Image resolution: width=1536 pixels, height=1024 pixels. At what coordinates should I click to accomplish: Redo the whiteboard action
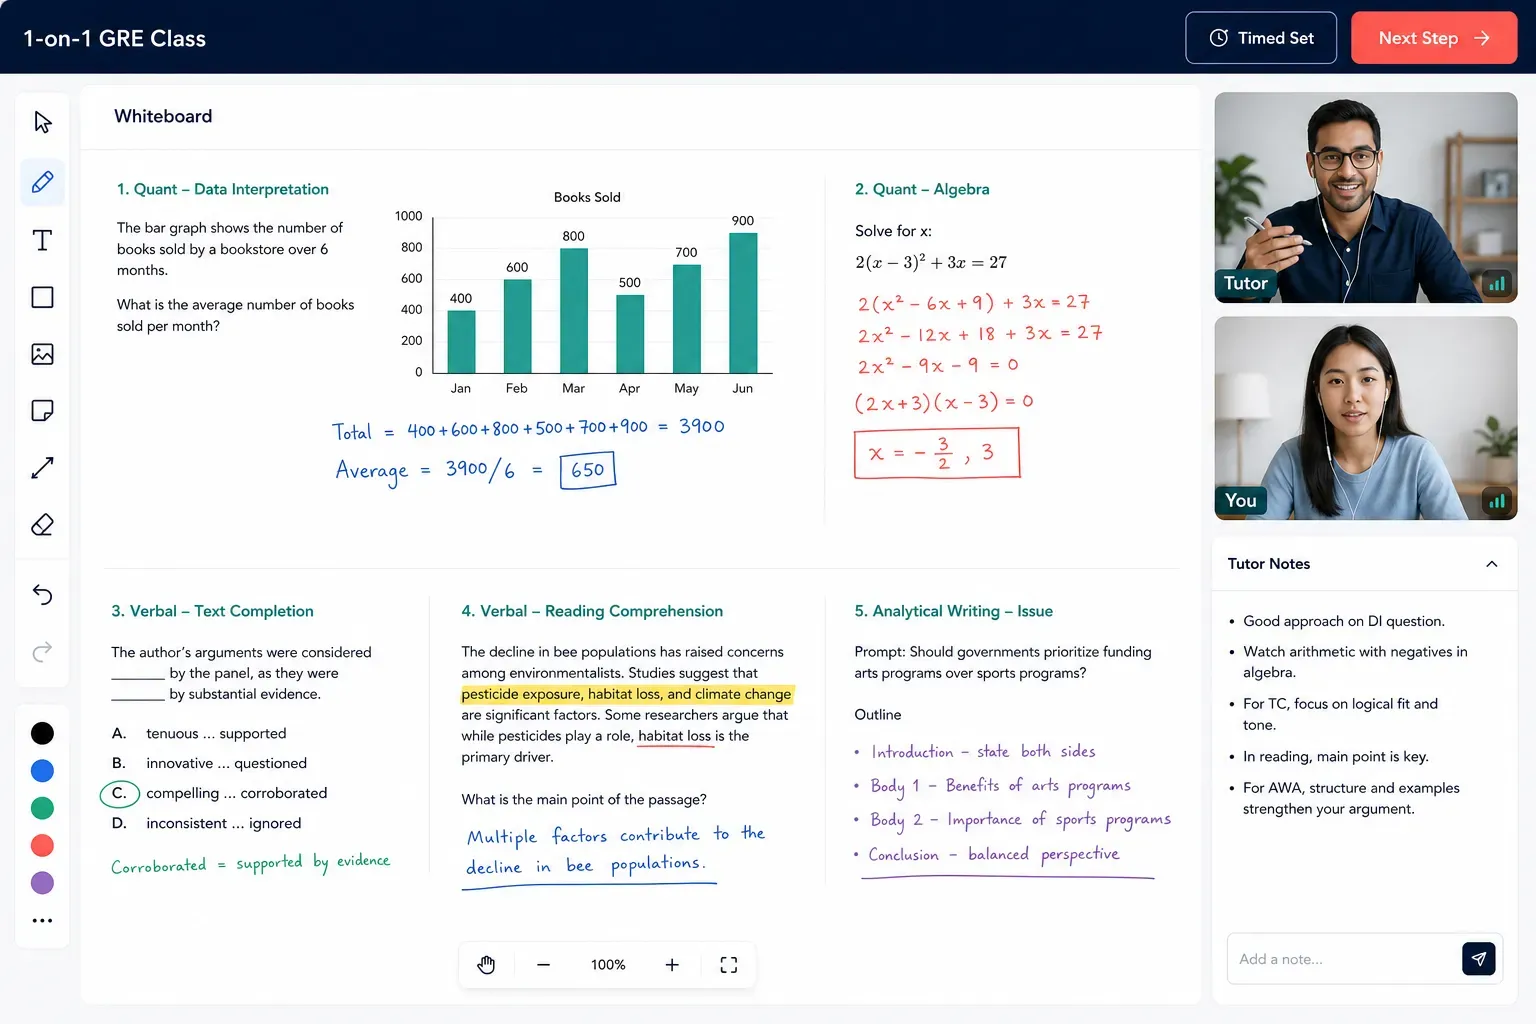click(x=42, y=652)
